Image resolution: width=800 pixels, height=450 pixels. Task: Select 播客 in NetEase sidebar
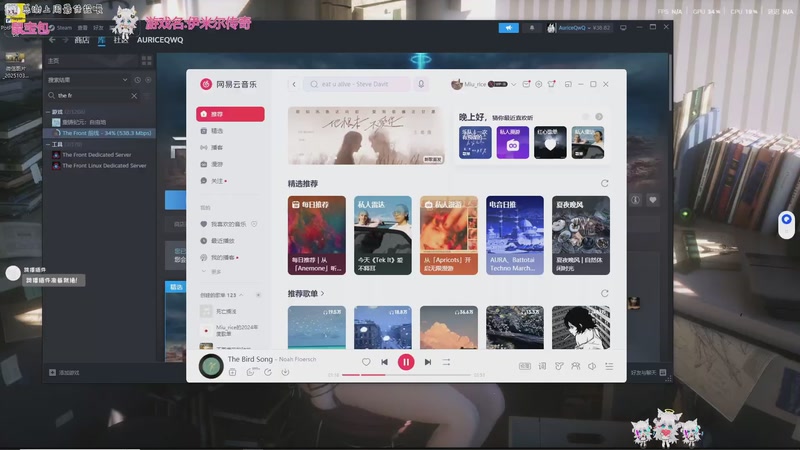pos(230,147)
